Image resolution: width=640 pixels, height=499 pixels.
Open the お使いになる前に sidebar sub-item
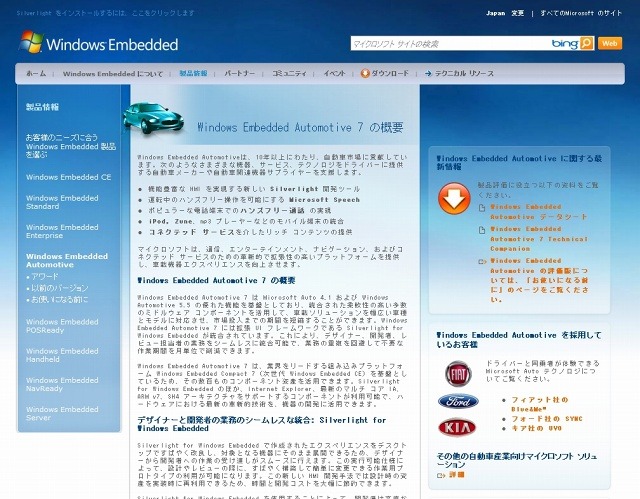tap(60, 299)
